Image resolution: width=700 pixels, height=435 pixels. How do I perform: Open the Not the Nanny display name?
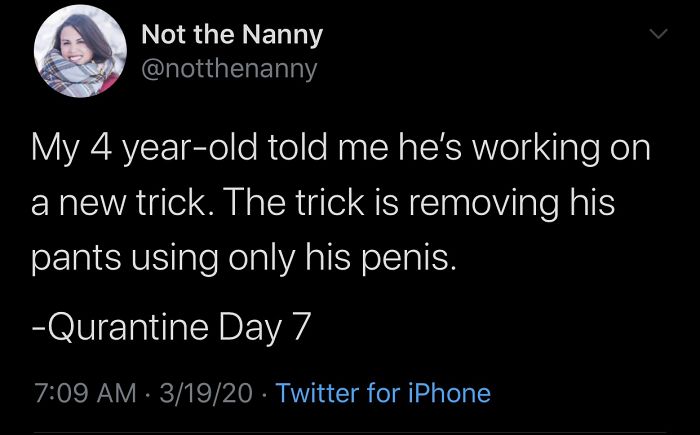pos(232,35)
